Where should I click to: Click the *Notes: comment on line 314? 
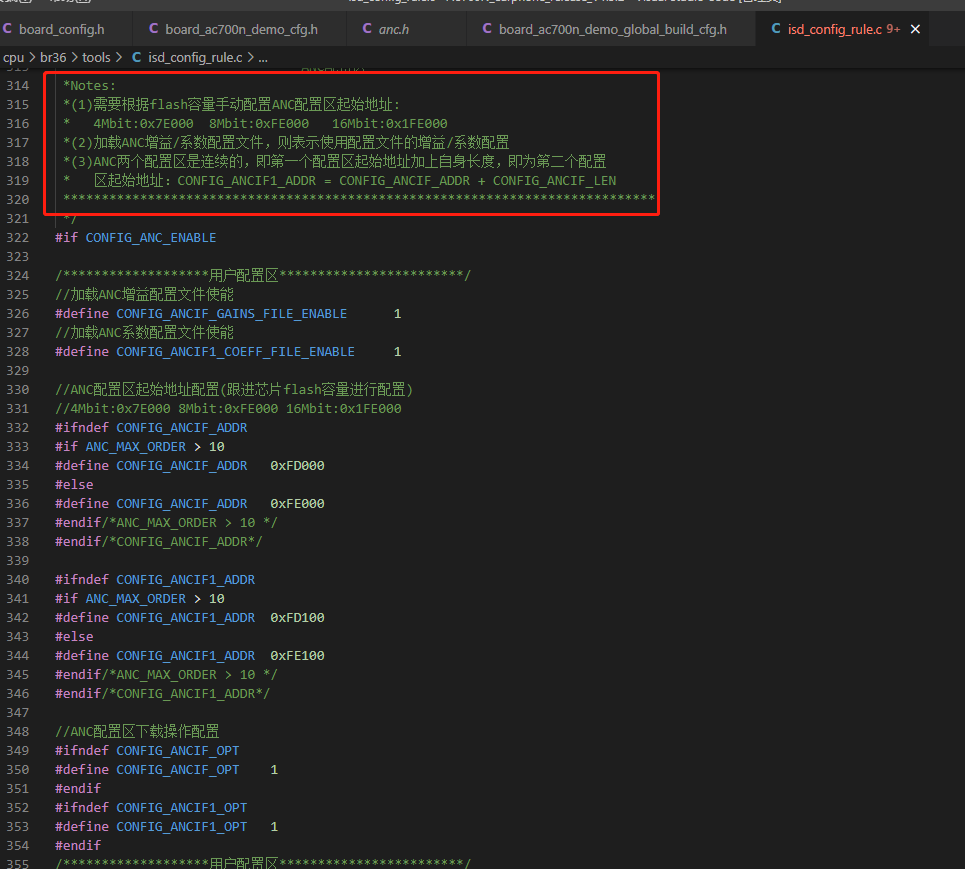pos(89,86)
